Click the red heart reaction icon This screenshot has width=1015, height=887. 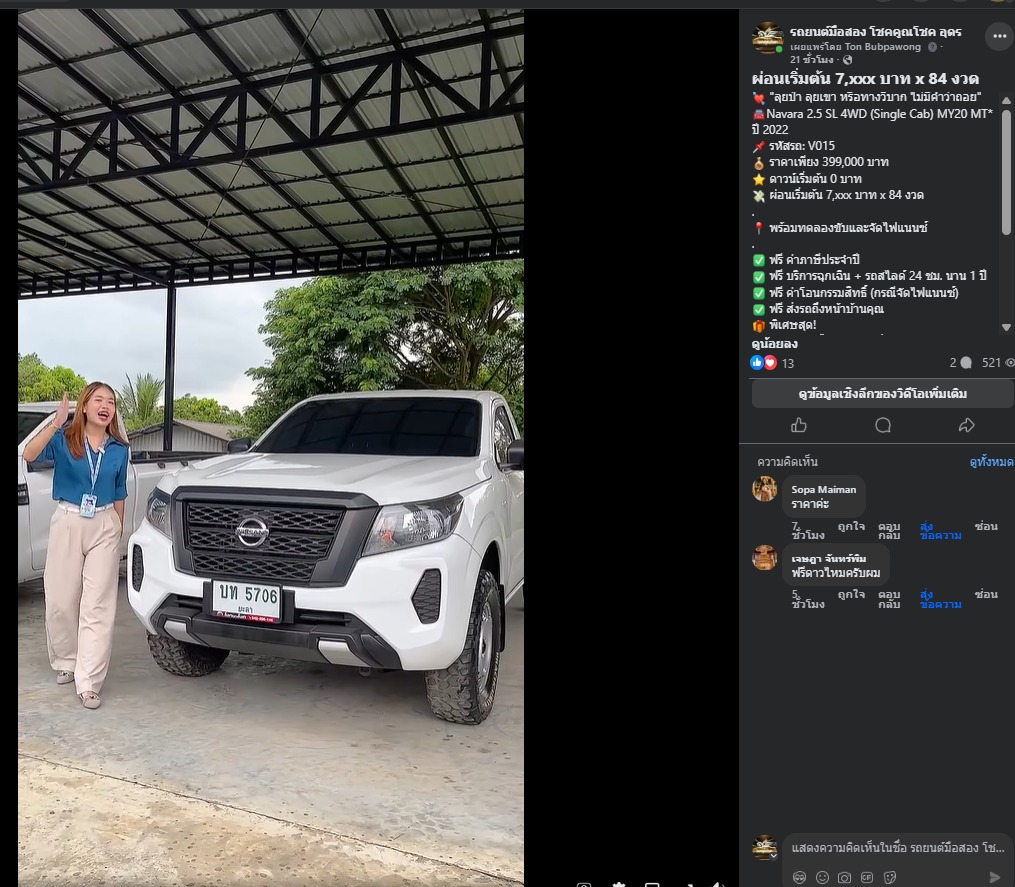[x=770, y=363]
